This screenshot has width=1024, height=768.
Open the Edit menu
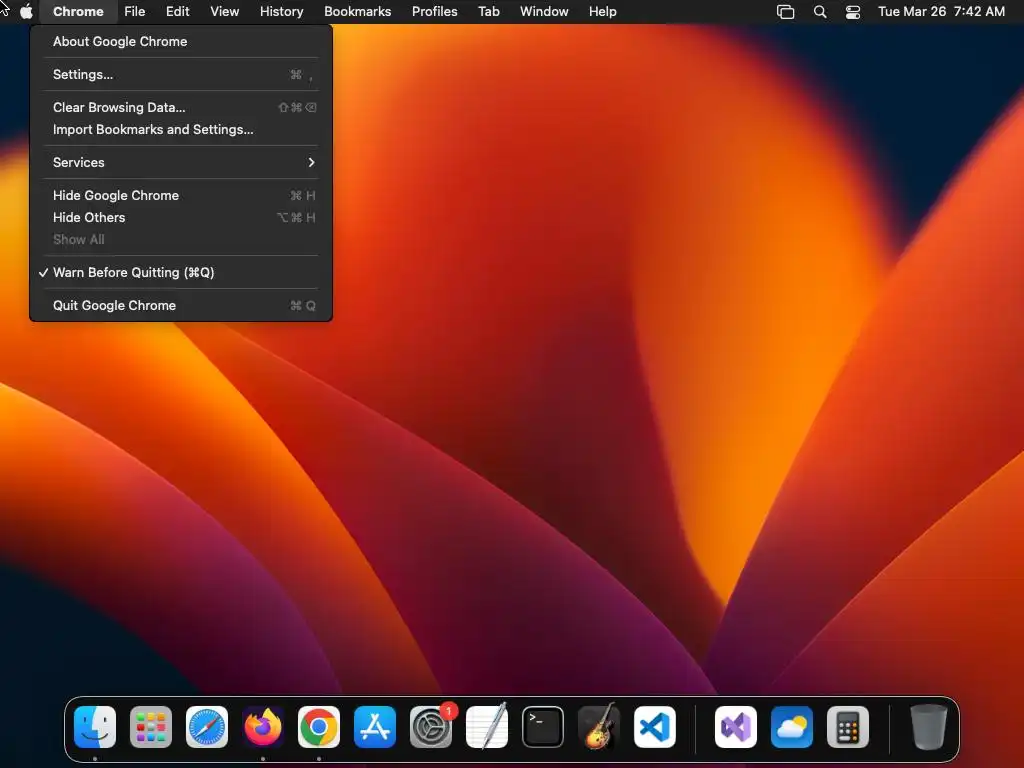pos(178,12)
